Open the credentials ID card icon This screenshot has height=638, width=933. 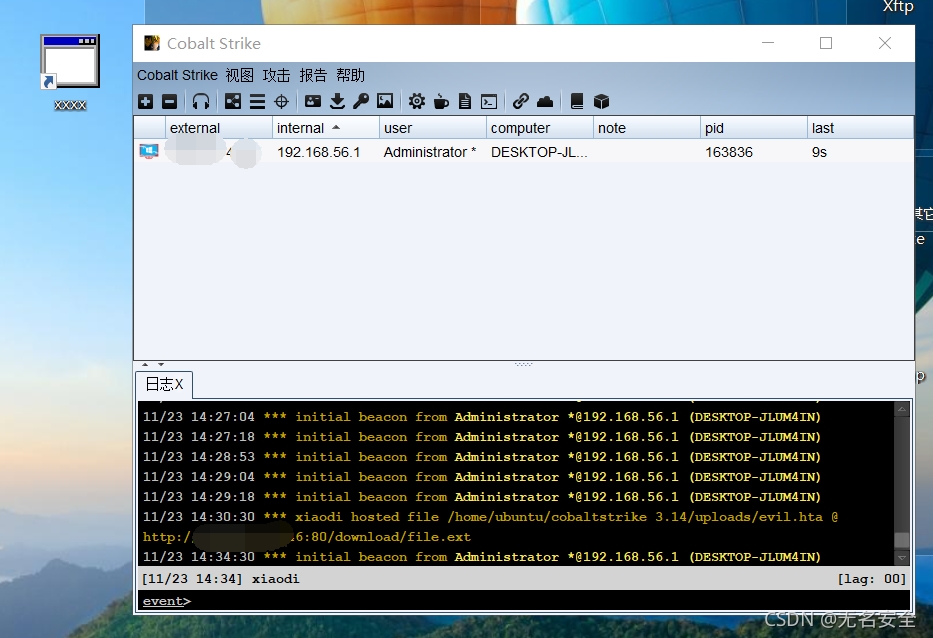point(313,101)
